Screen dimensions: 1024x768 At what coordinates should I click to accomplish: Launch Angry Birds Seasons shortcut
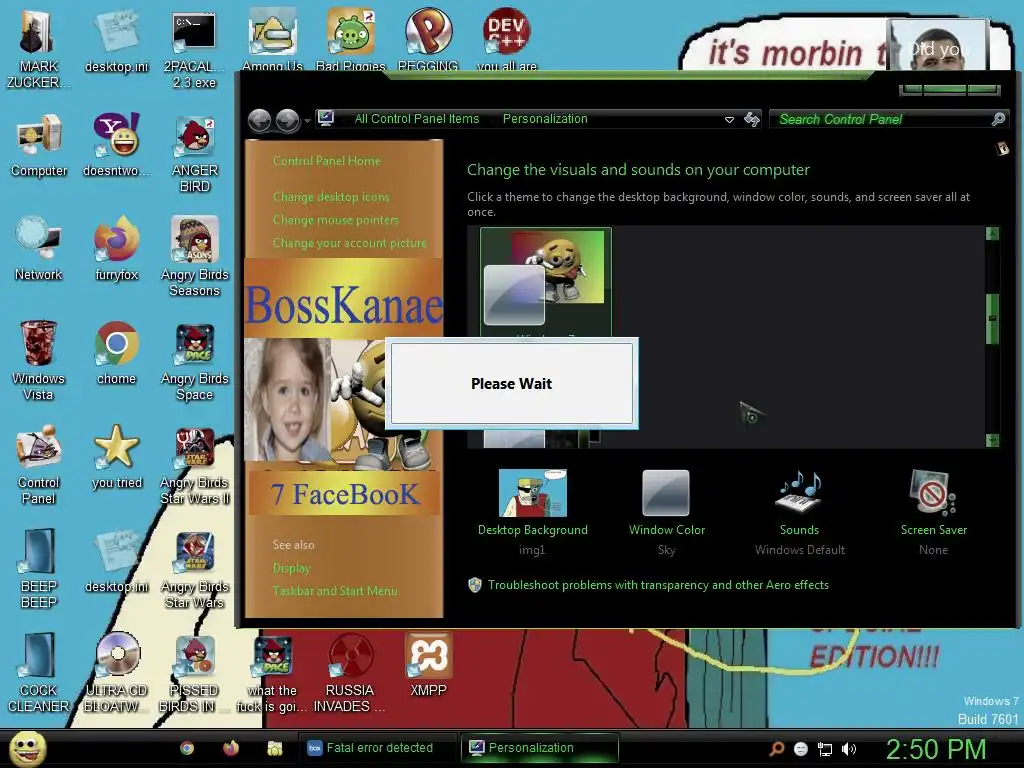195,257
